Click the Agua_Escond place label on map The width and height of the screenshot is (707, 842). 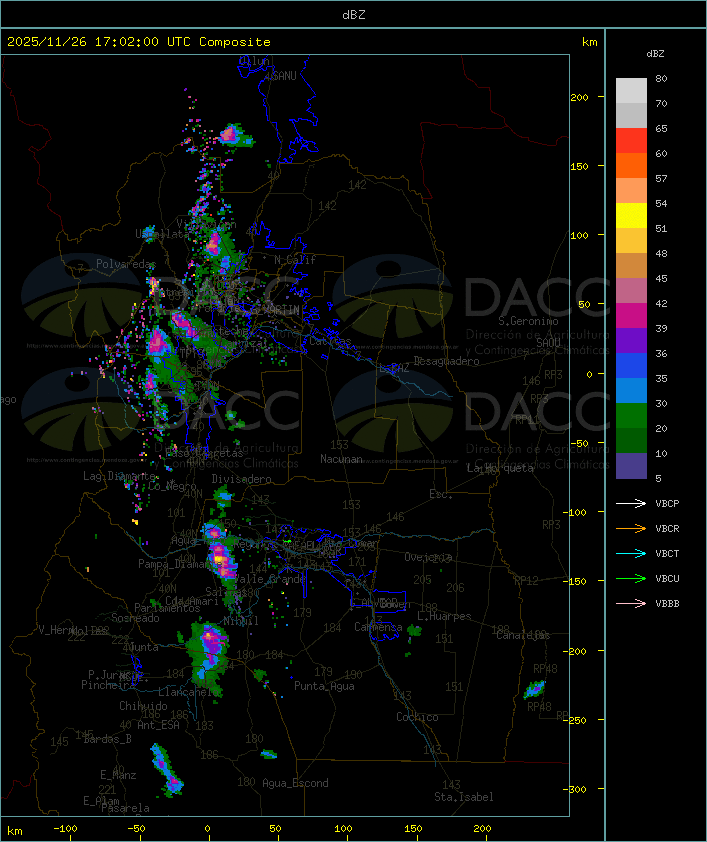(295, 783)
